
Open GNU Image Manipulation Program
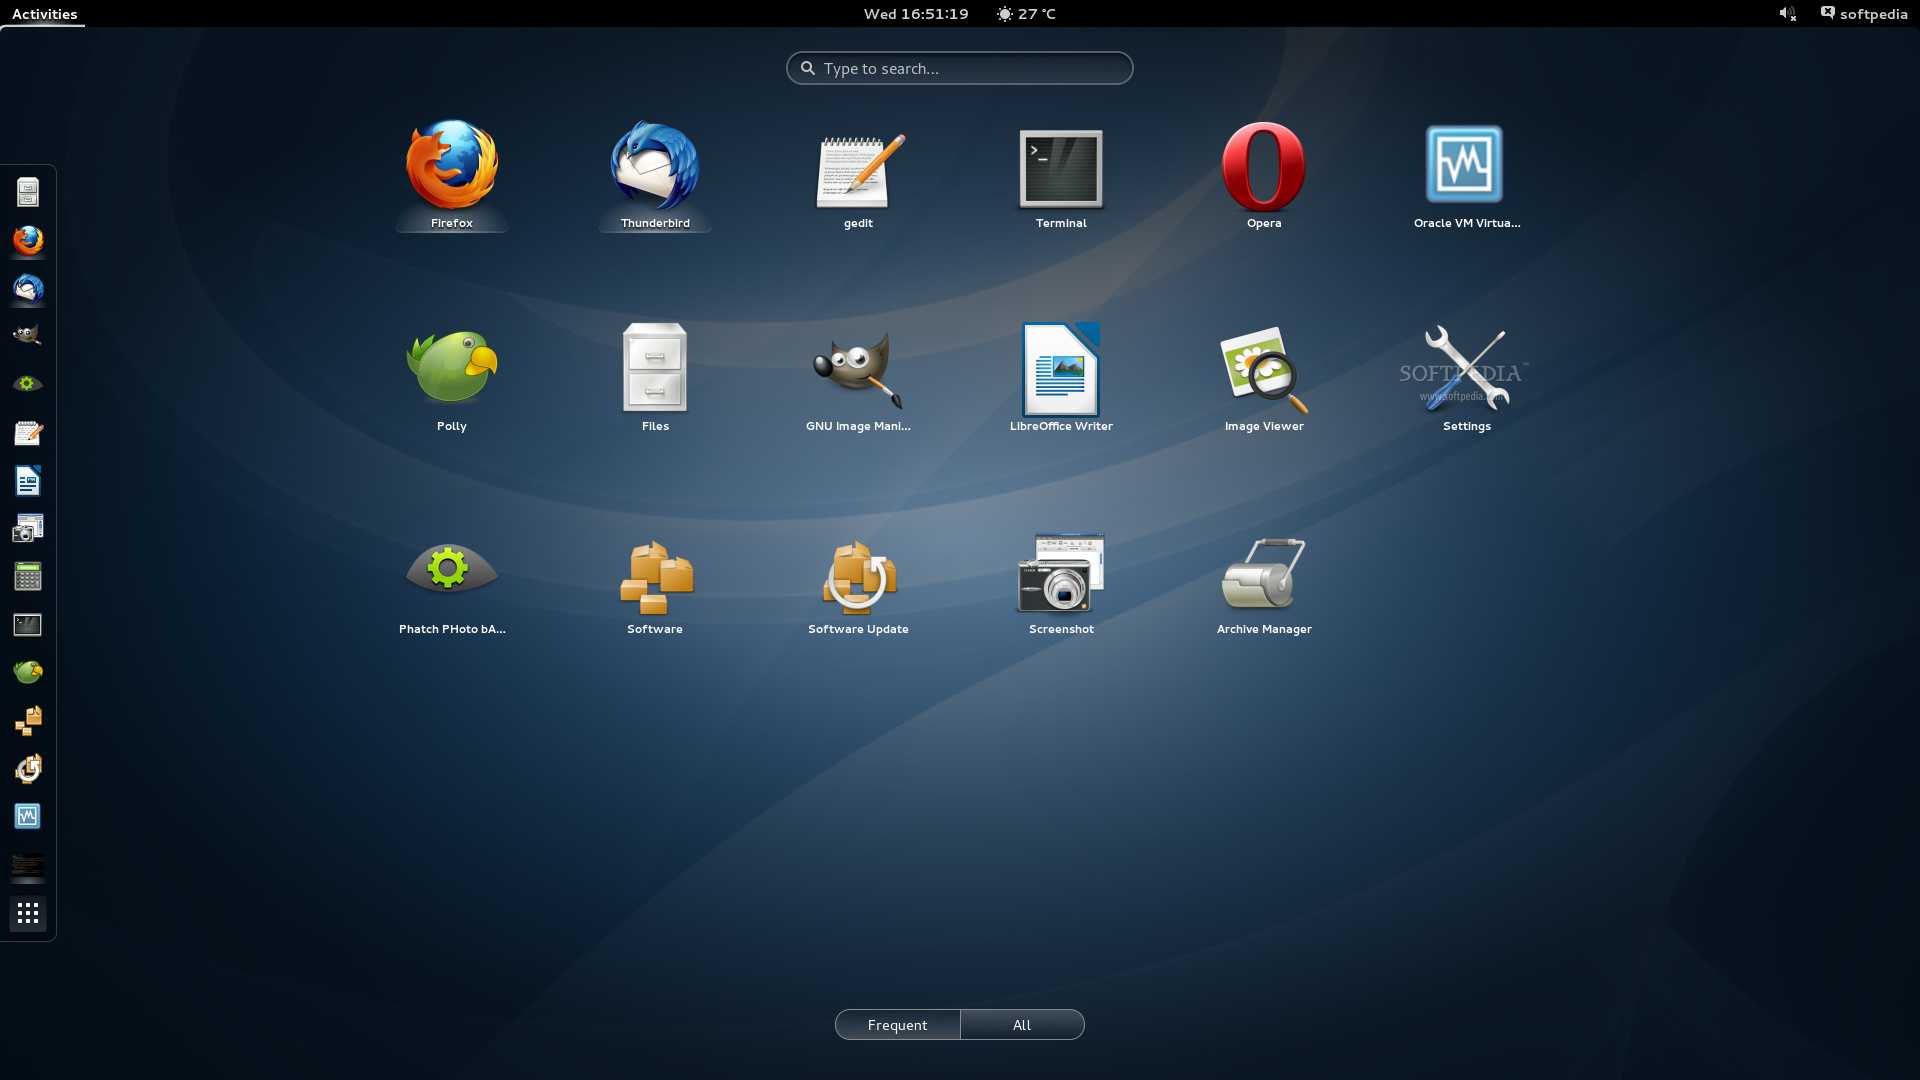pos(858,367)
